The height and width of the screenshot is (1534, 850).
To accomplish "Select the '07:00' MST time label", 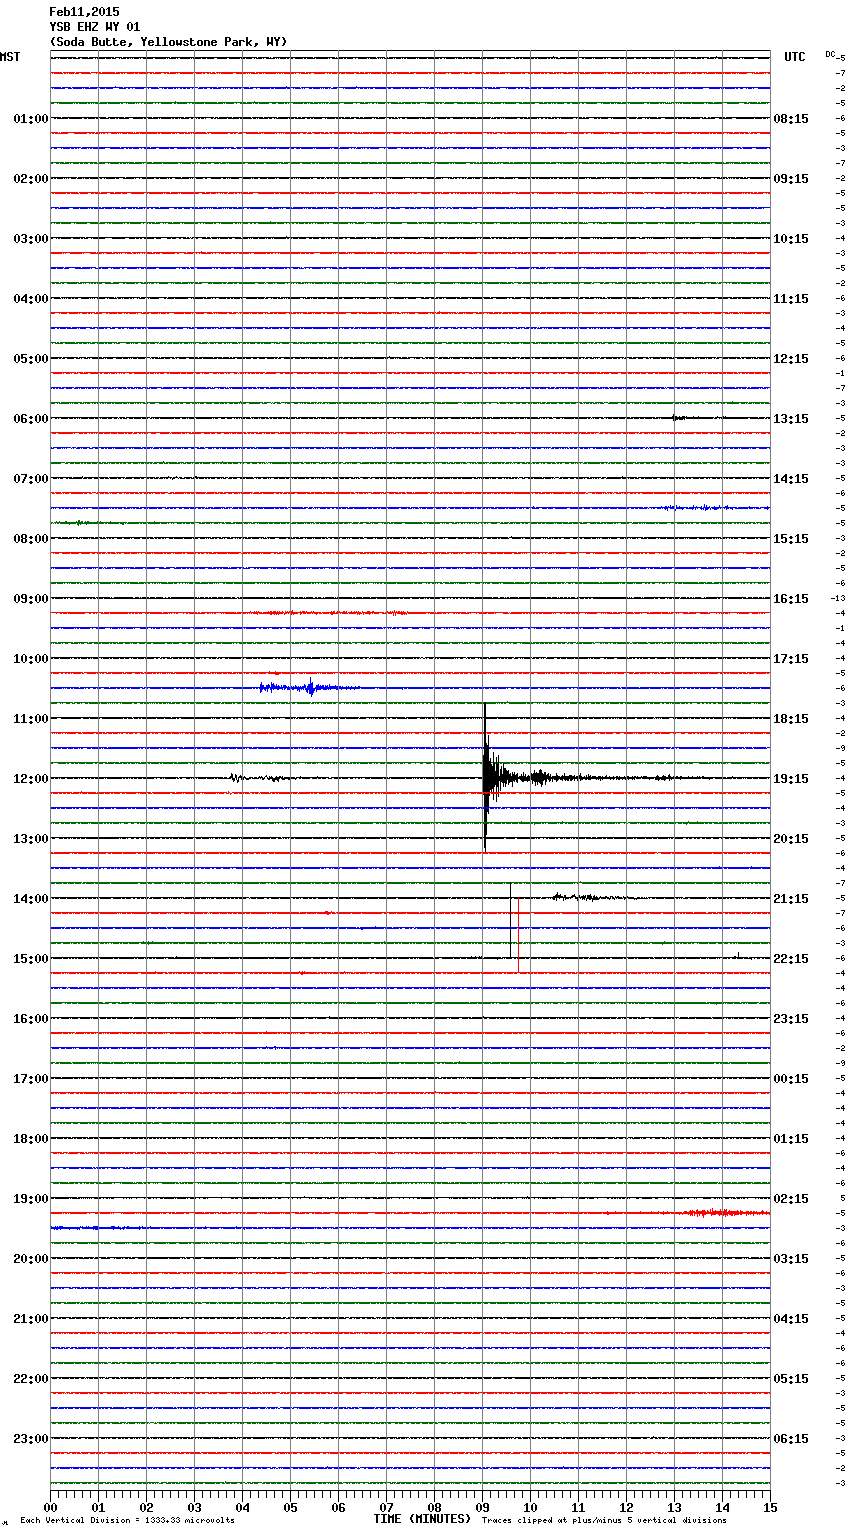I will pyautogui.click(x=30, y=479).
